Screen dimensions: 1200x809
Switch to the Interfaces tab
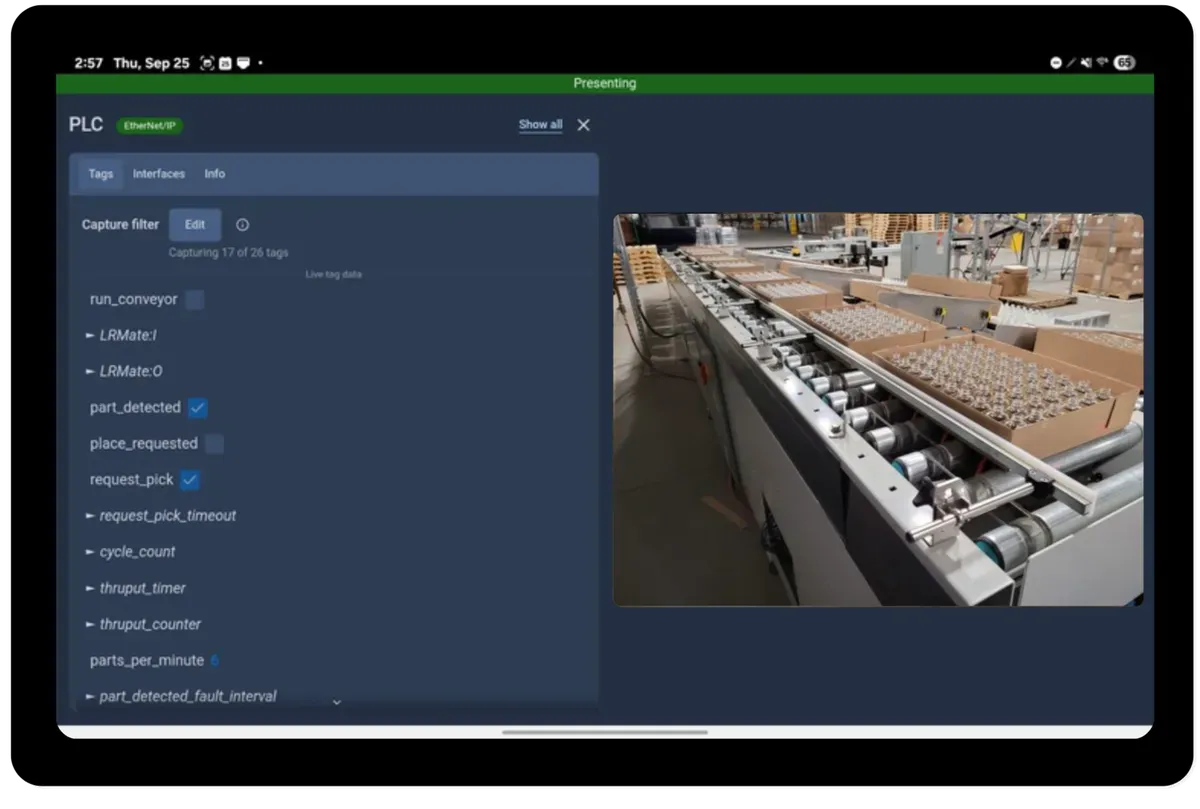tap(158, 173)
